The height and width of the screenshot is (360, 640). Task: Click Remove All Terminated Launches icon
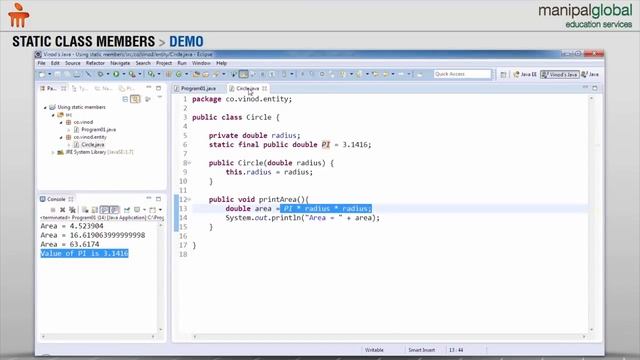72,210
